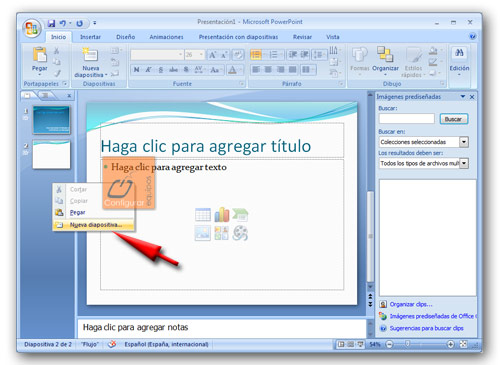
Task: Insert picture from file placeholder icon
Action: (x=203, y=233)
